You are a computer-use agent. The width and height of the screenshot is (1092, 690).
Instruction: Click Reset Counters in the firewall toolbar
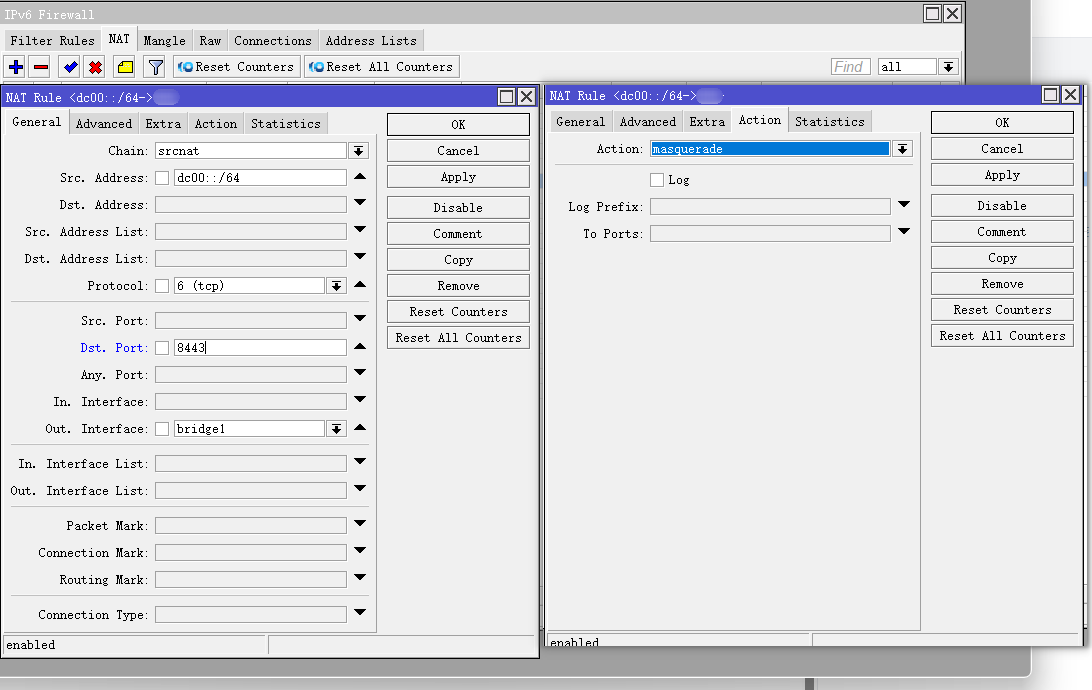(236, 67)
